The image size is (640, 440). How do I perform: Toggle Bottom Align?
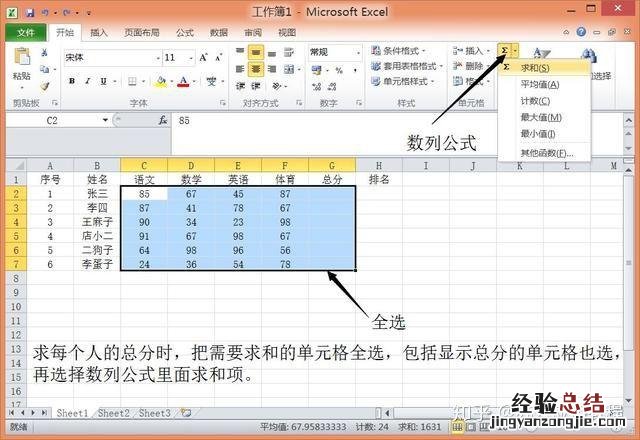(272, 52)
